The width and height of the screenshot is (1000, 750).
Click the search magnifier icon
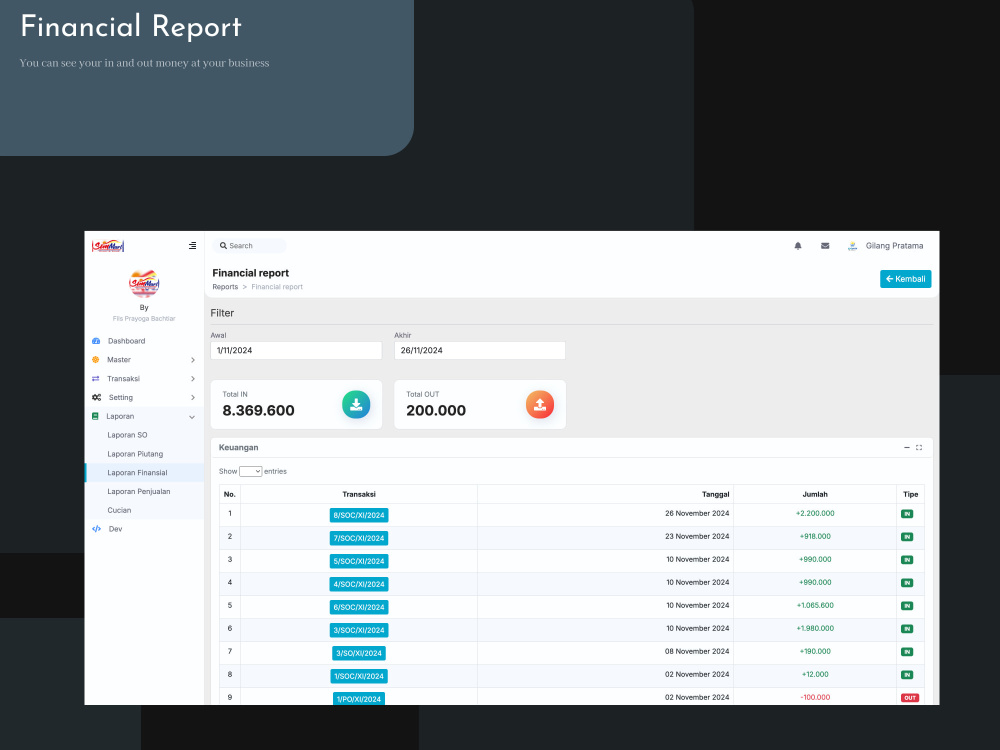pos(223,246)
